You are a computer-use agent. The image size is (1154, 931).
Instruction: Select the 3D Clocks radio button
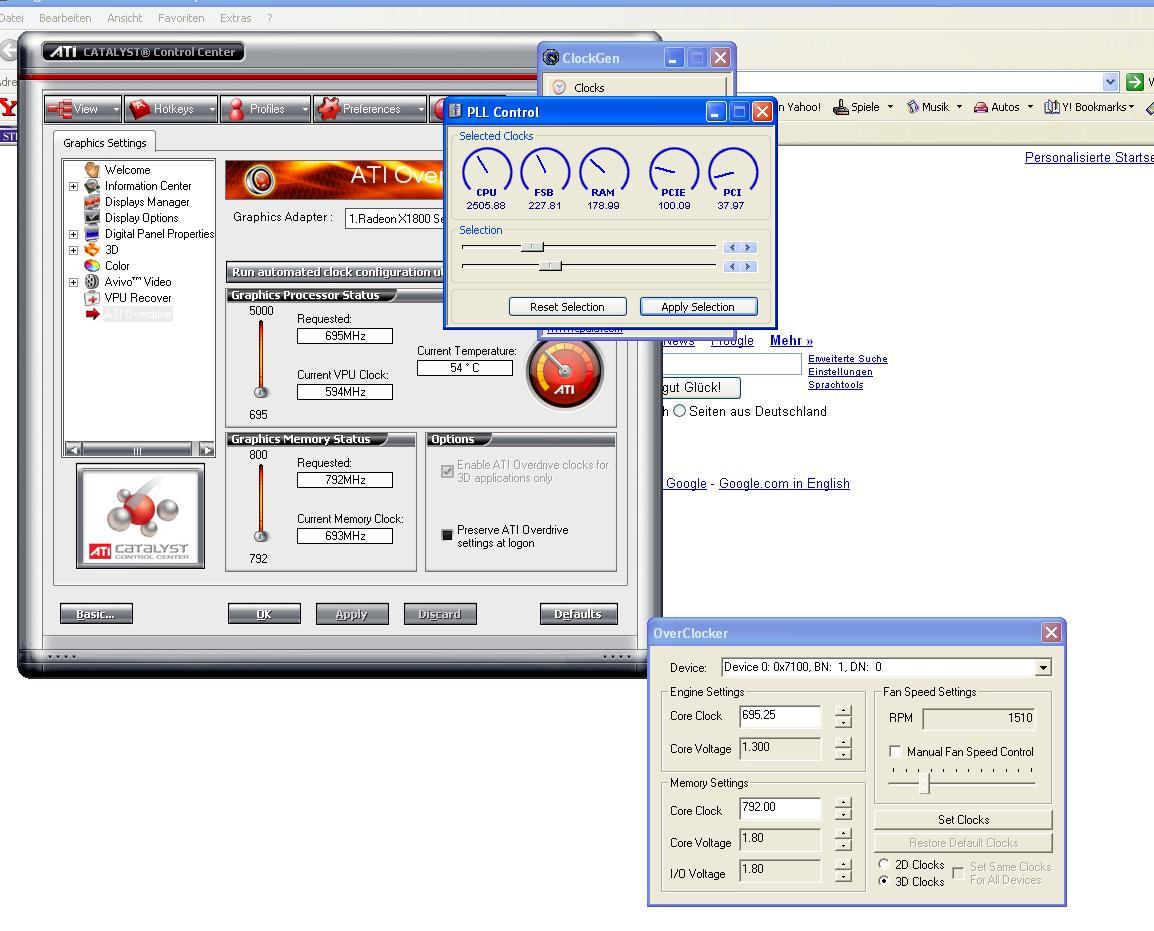(884, 881)
